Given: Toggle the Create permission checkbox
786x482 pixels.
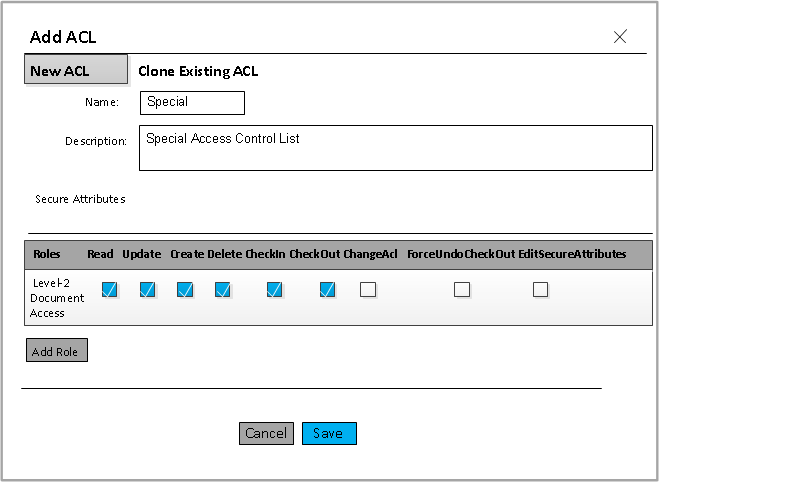Looking at the screenshot, I should [185, 290].
